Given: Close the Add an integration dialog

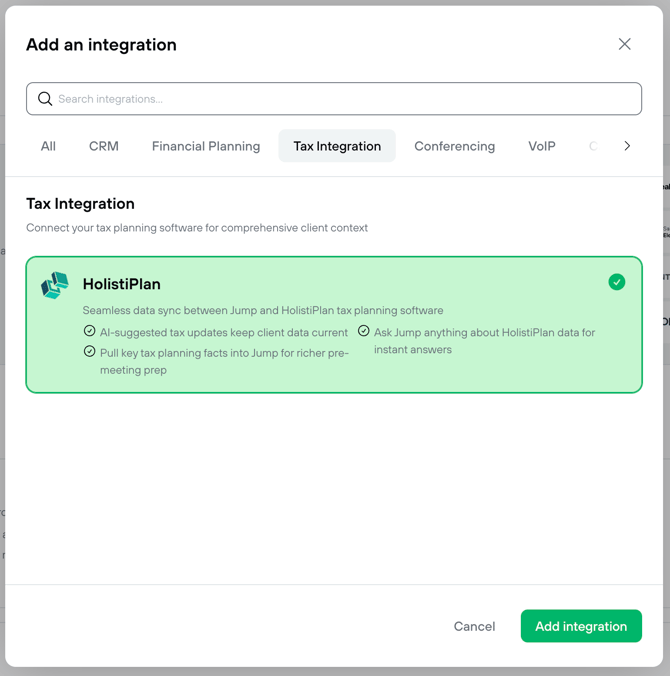Looking at the screenshot, I should (x=624, y=44).
